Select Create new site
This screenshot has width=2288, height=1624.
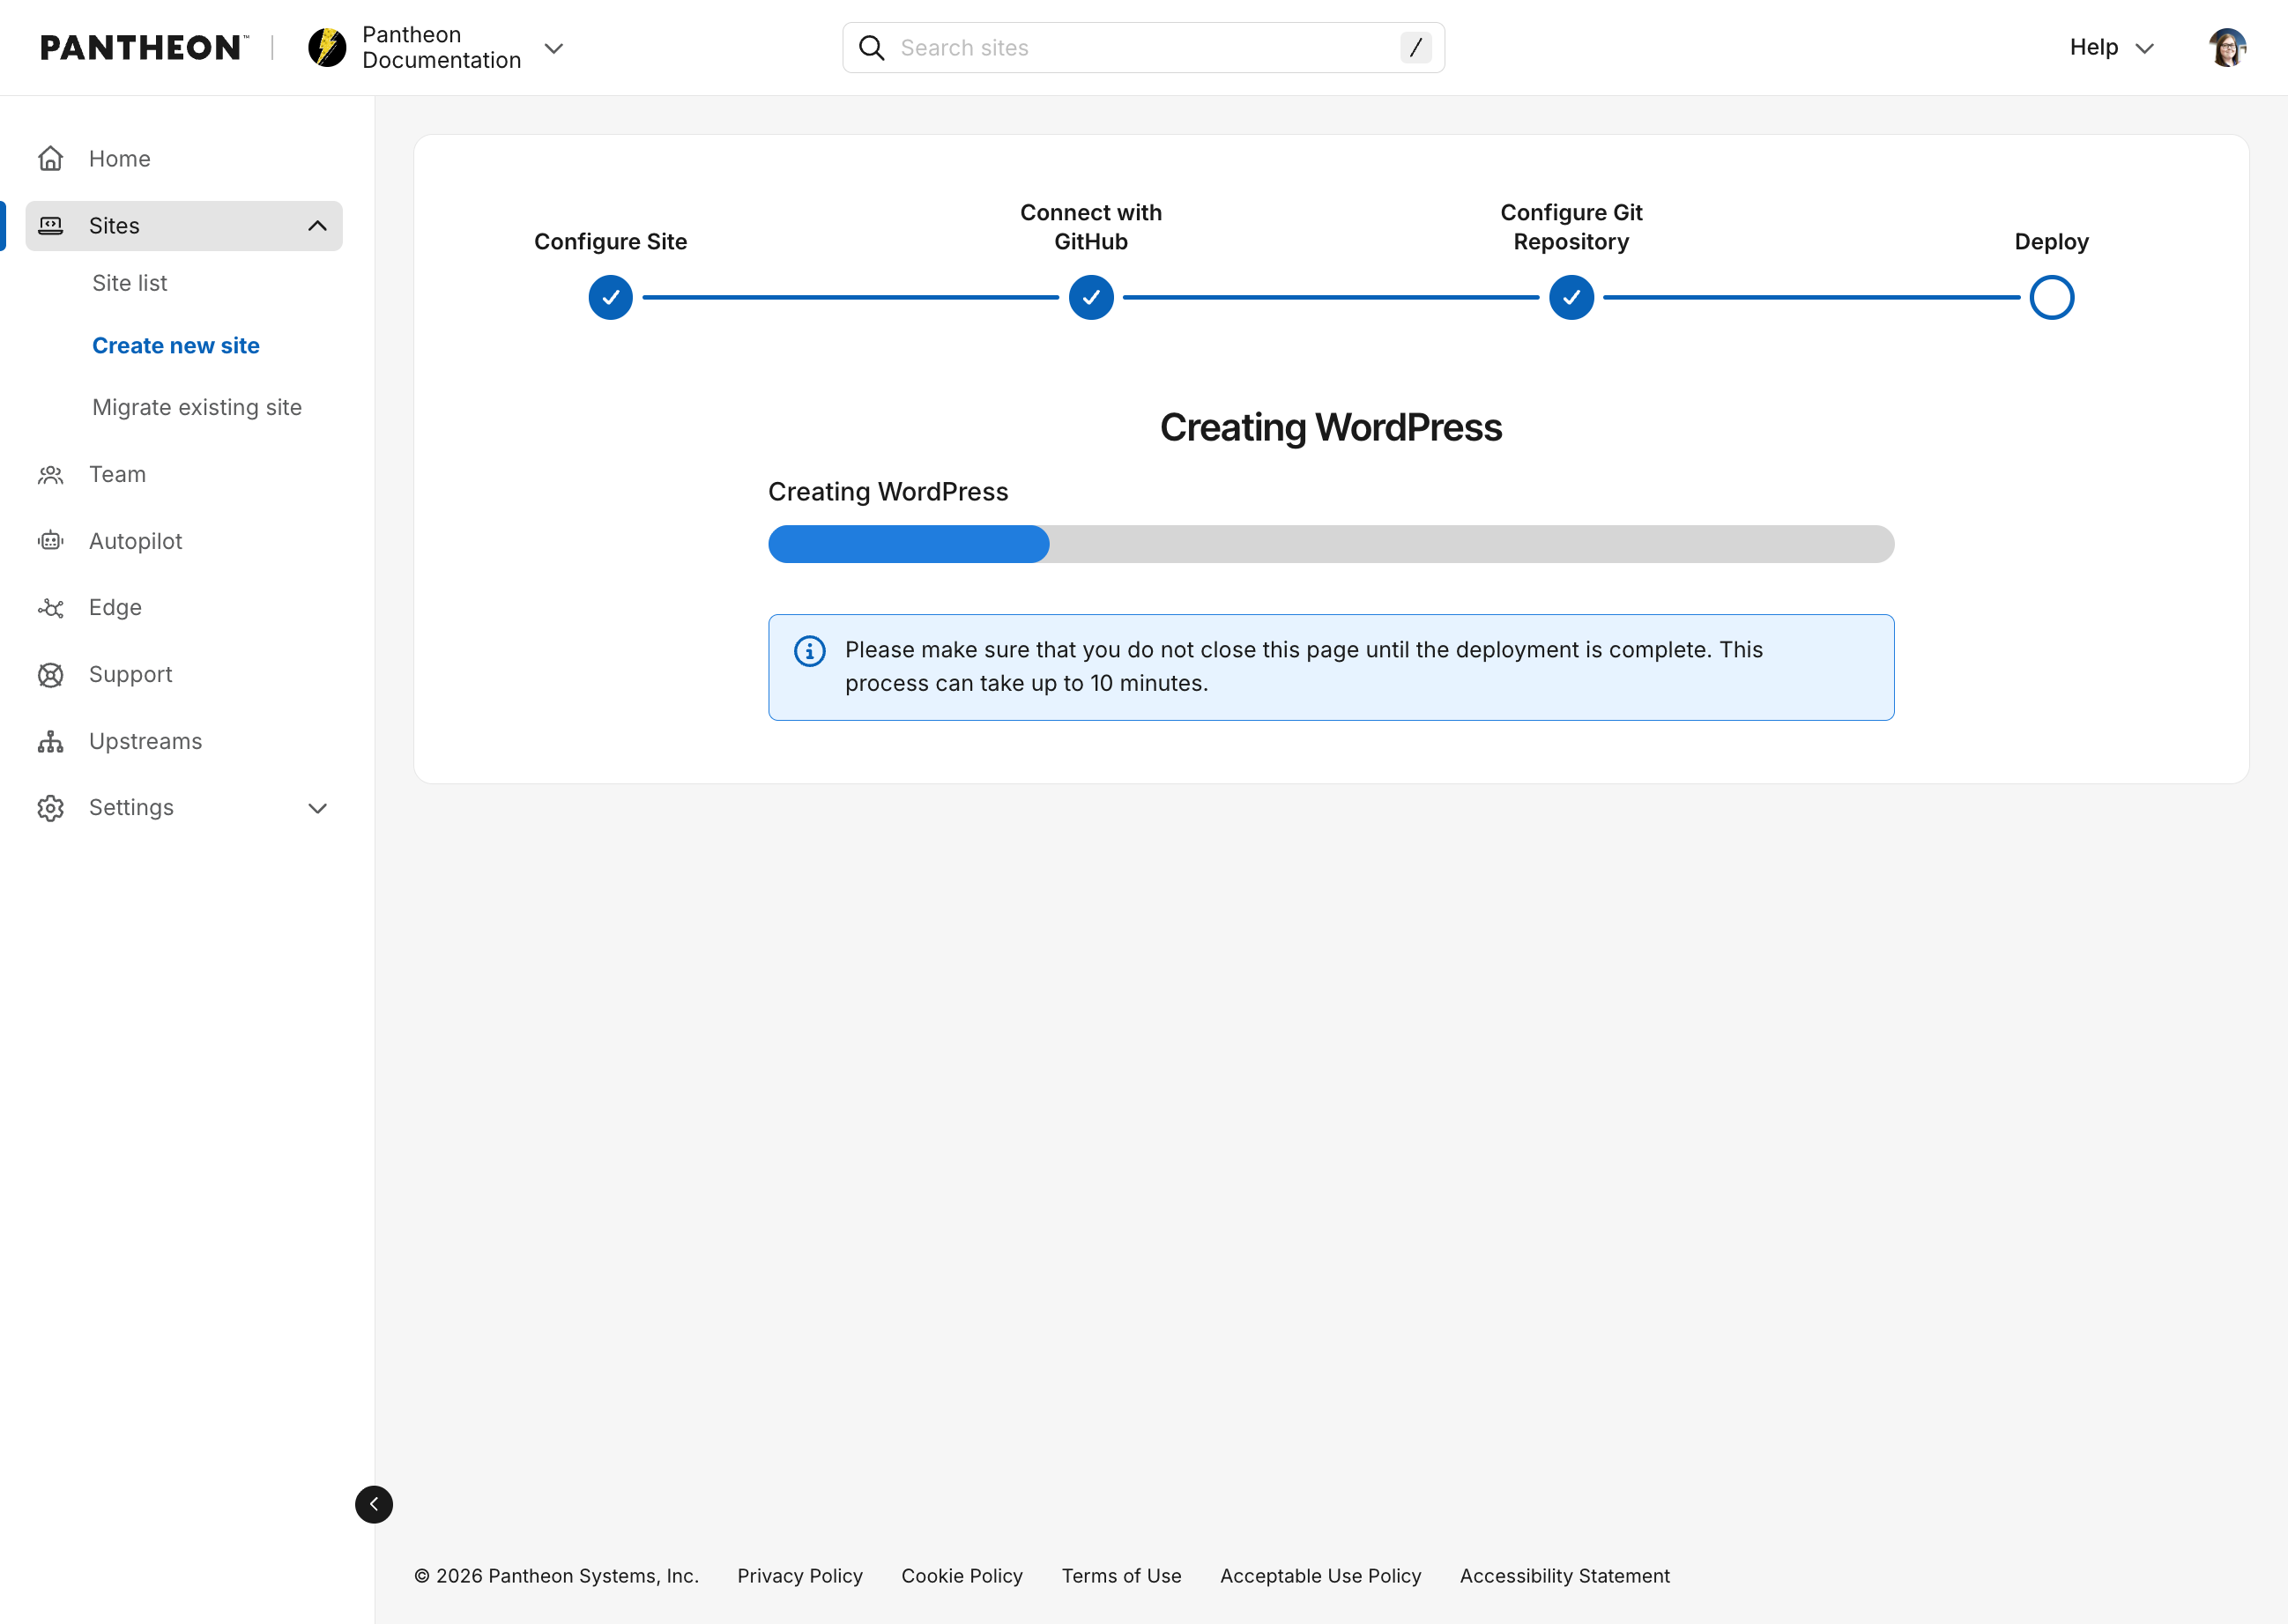coord(176,345)
